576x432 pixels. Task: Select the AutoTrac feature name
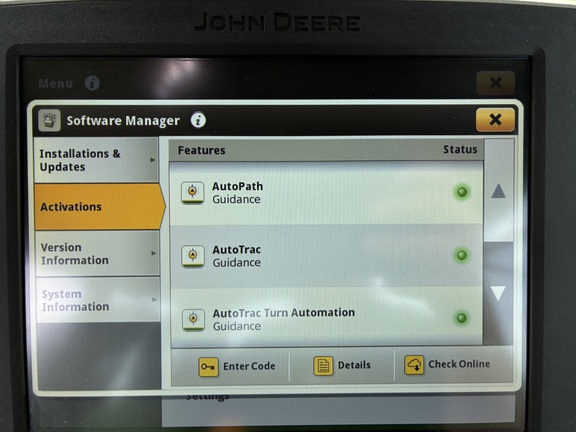pyautogui.click(x=237, y=249)
